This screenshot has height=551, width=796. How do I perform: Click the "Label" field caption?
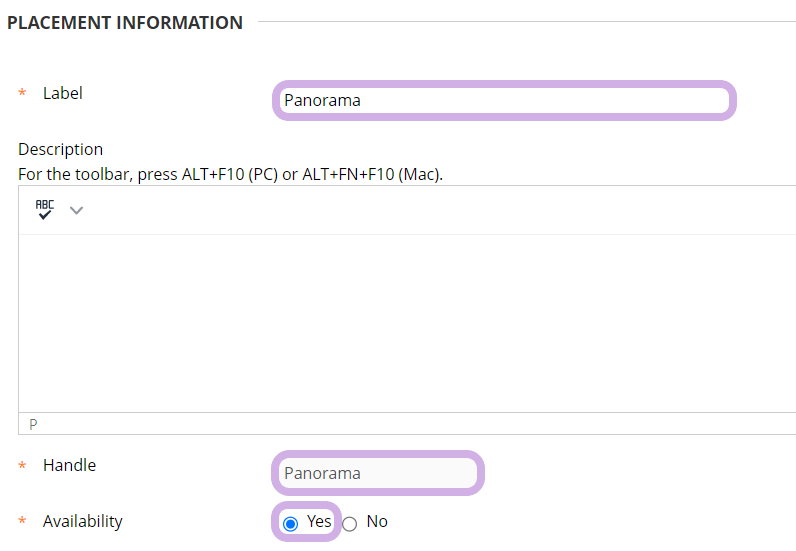click(63, 93)
